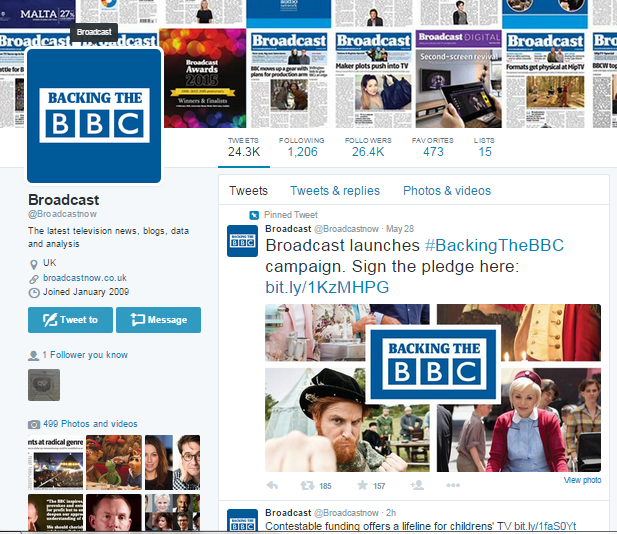The height and width of the screenshot is (534, 617).
Task: Click the Maker plots push into TV cover
Action: [373, 79]
